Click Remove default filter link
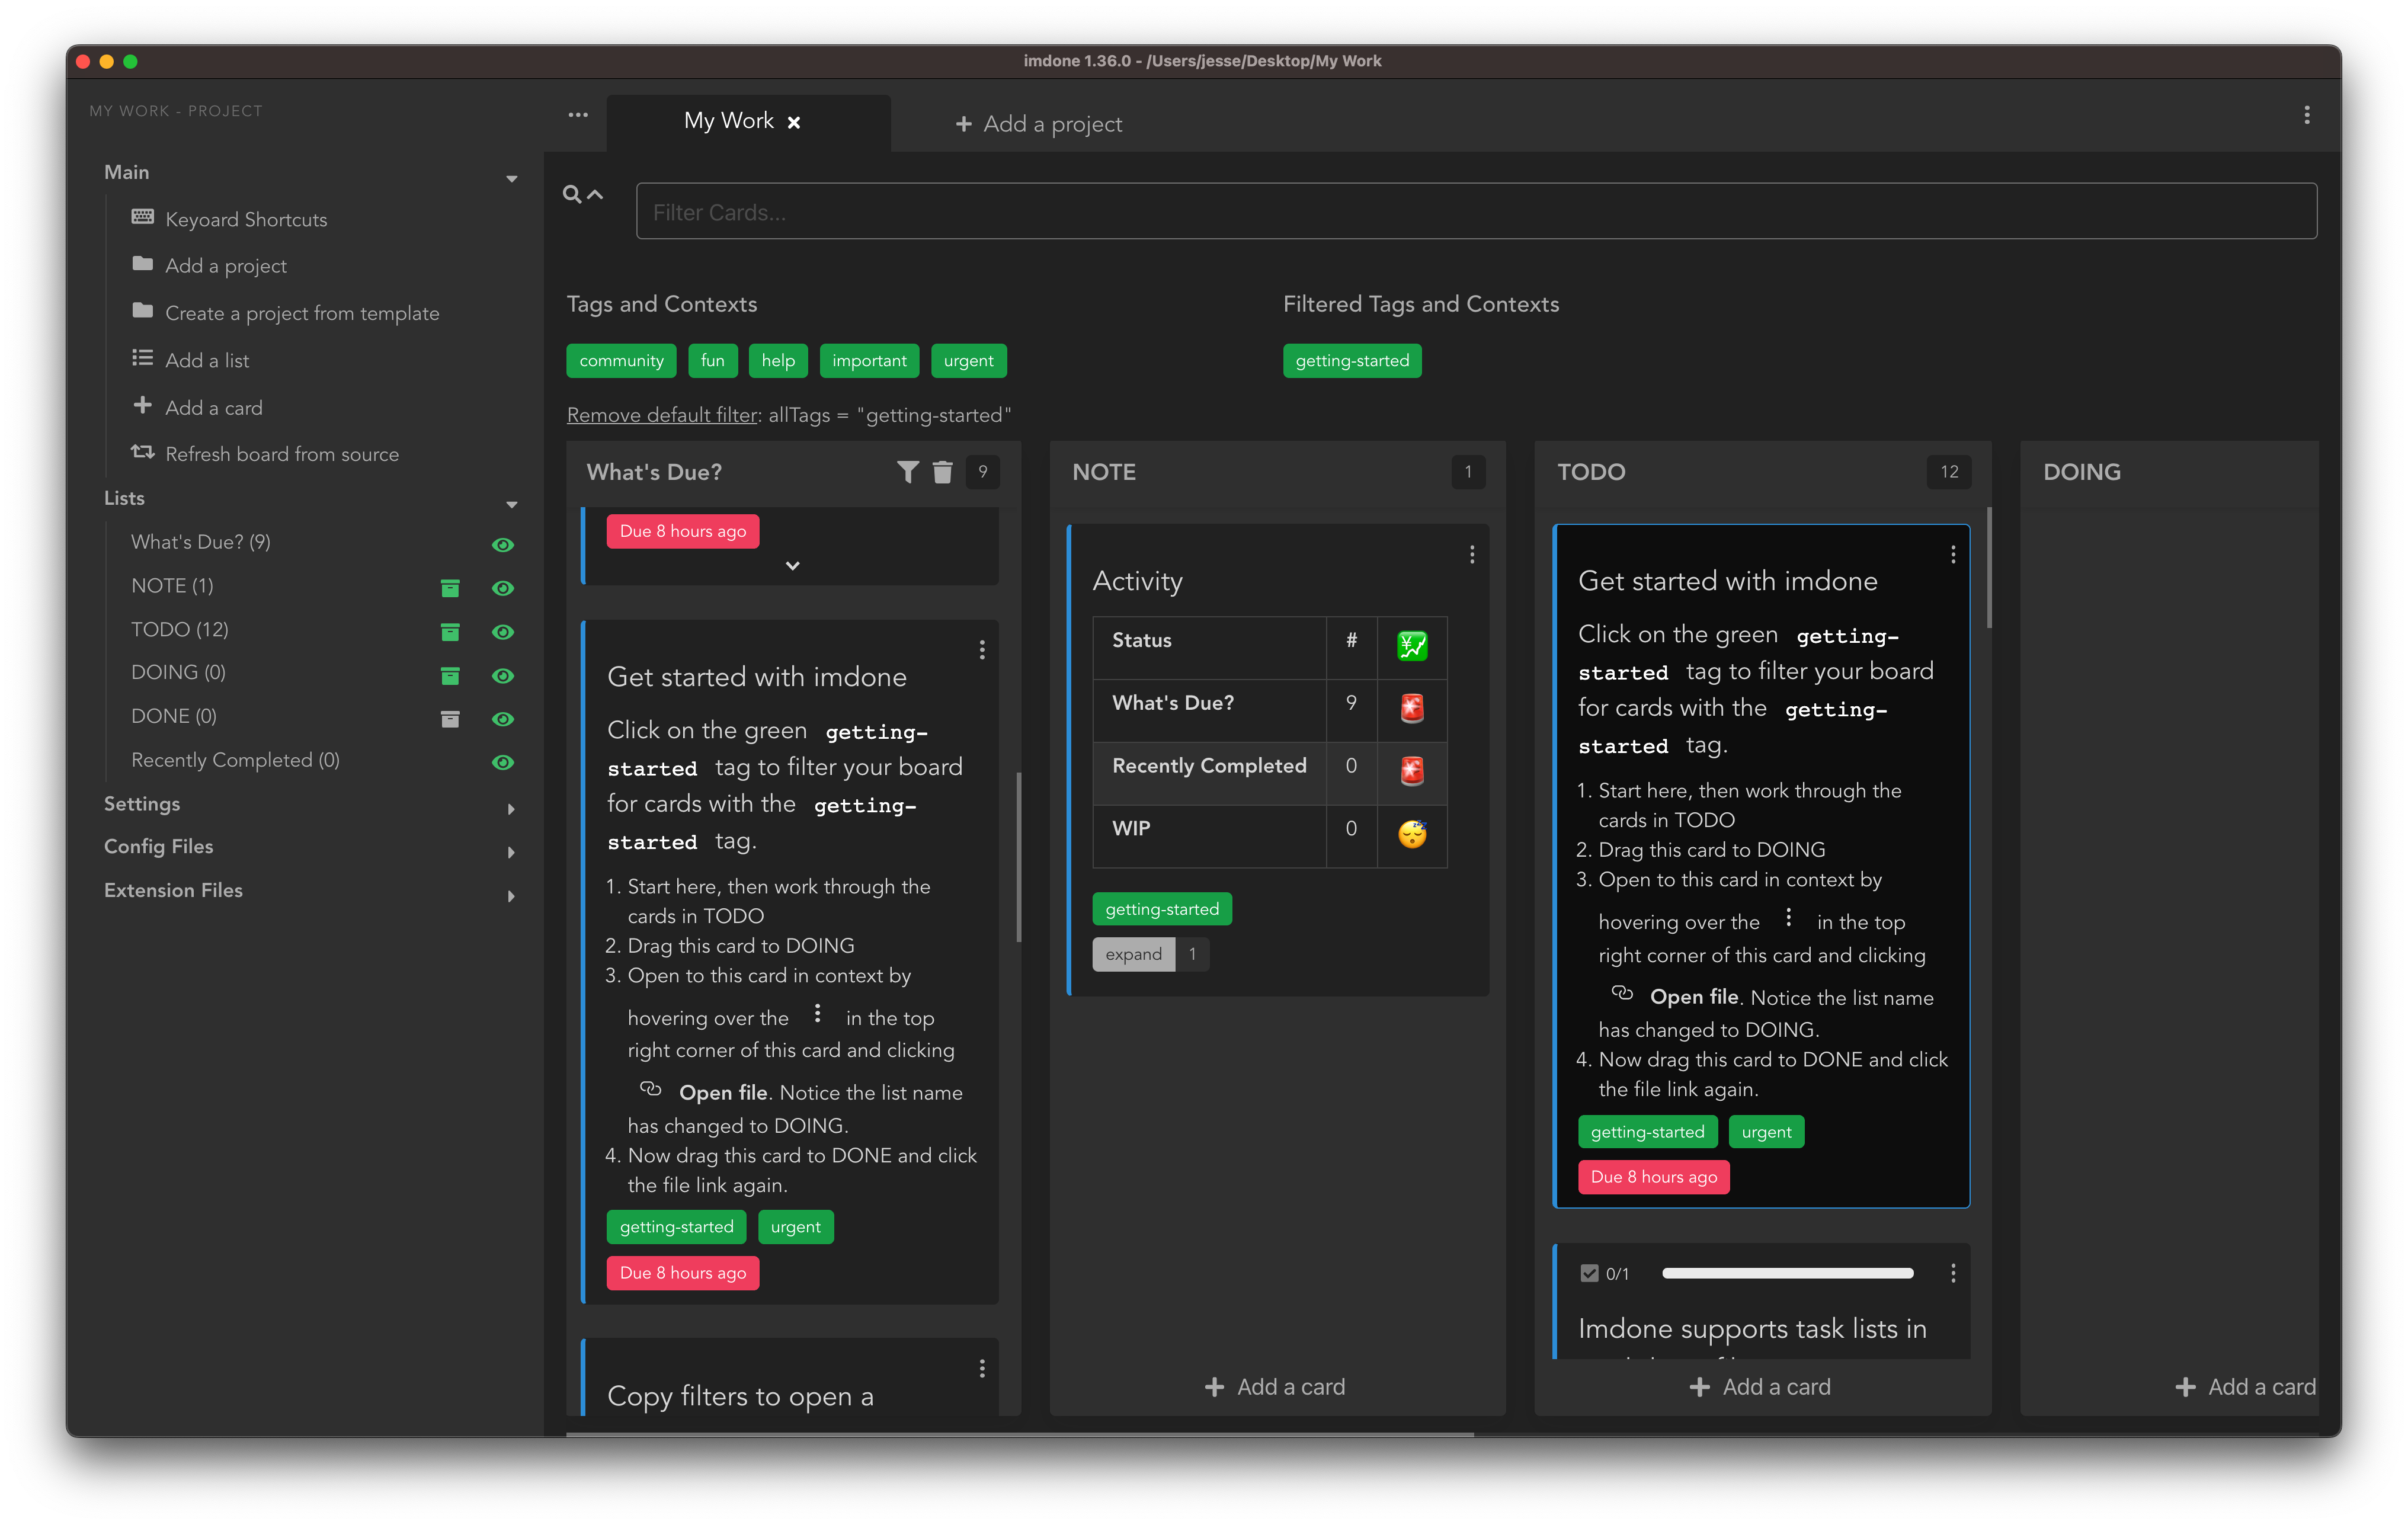This screenshot has width=2408, height=1525. [662, 415]
